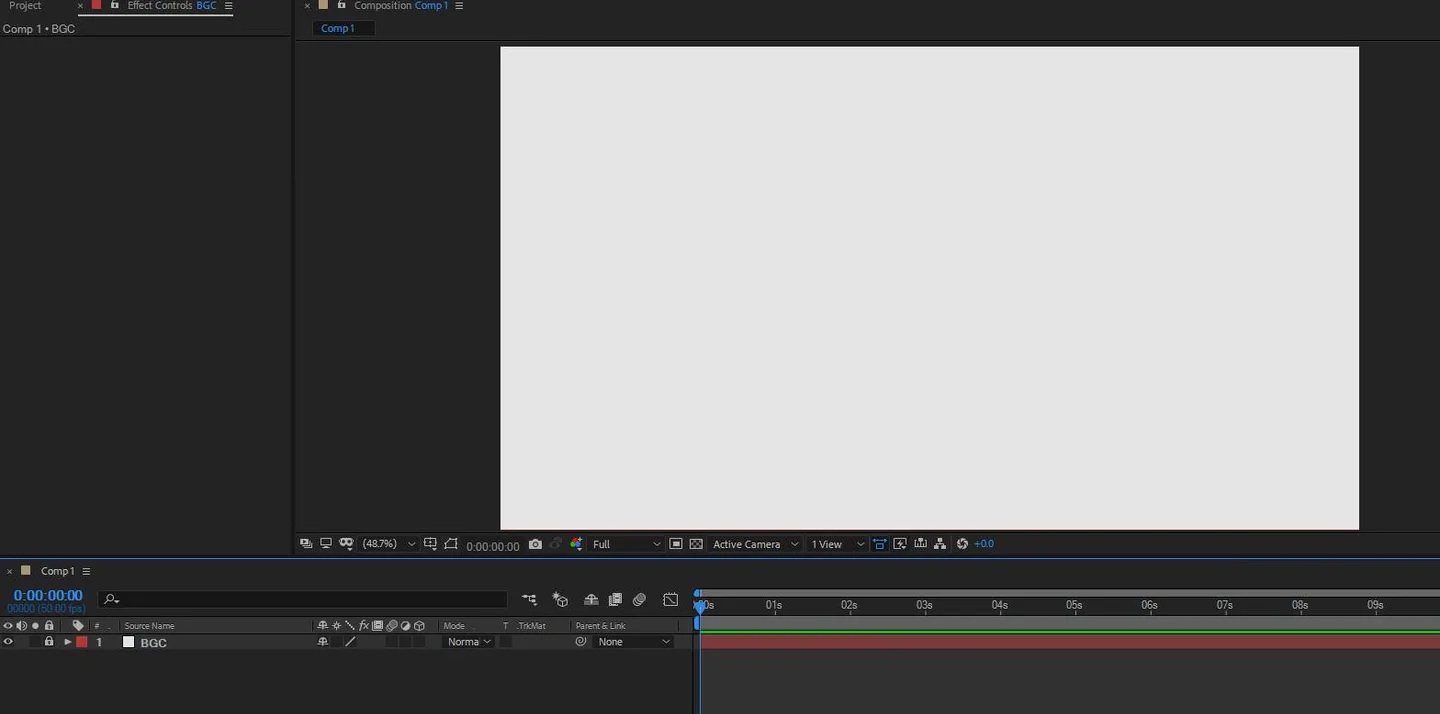Click the exposure value +0.0
1440x714 pixels.
coord(984,544)
